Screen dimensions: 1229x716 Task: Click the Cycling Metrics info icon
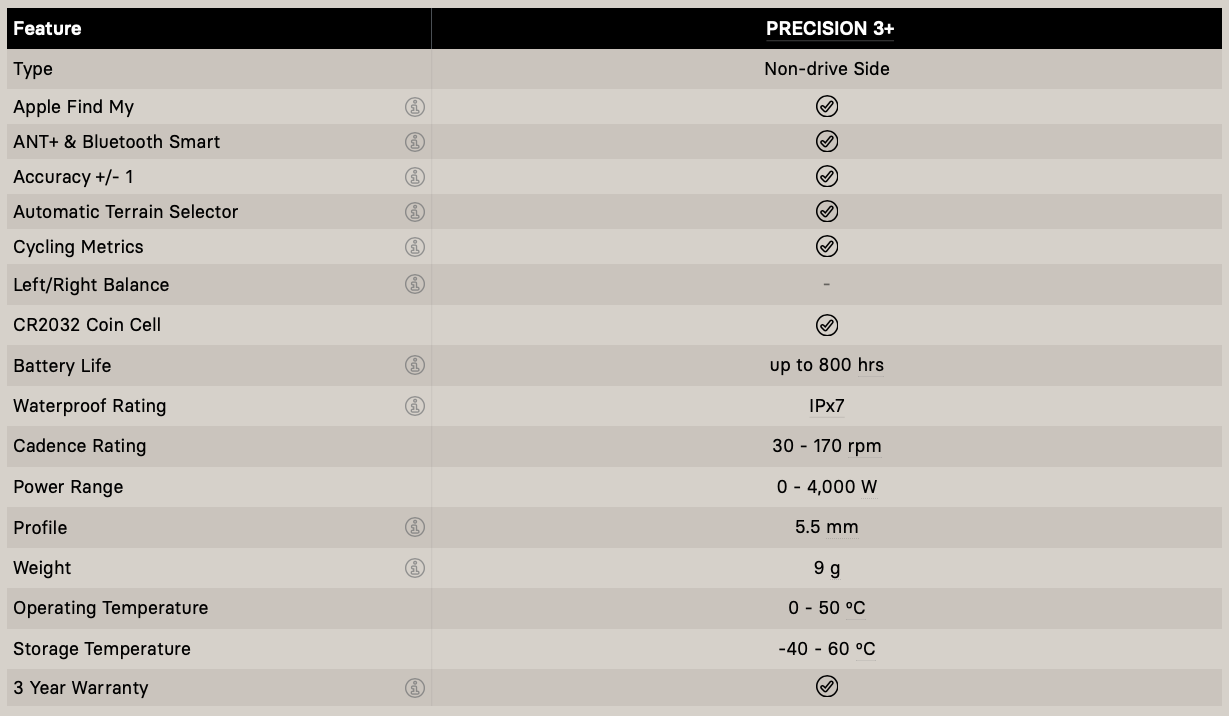tap(415, 247)
